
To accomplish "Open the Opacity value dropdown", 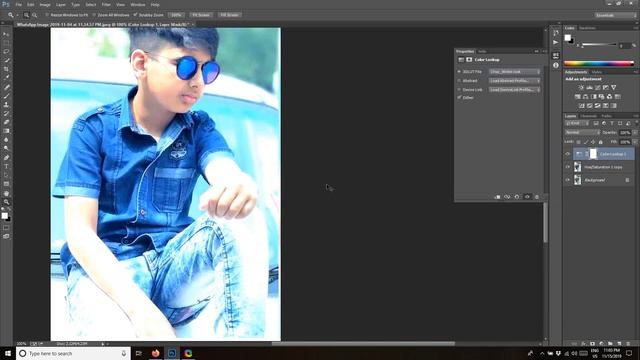I will tap(634, 133).
